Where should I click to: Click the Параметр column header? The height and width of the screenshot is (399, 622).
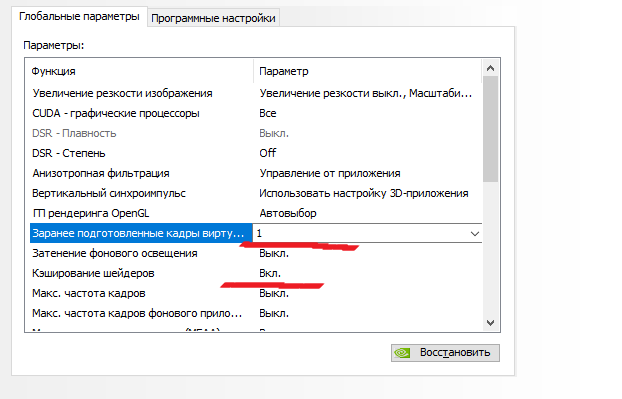(x=367, y=71)
